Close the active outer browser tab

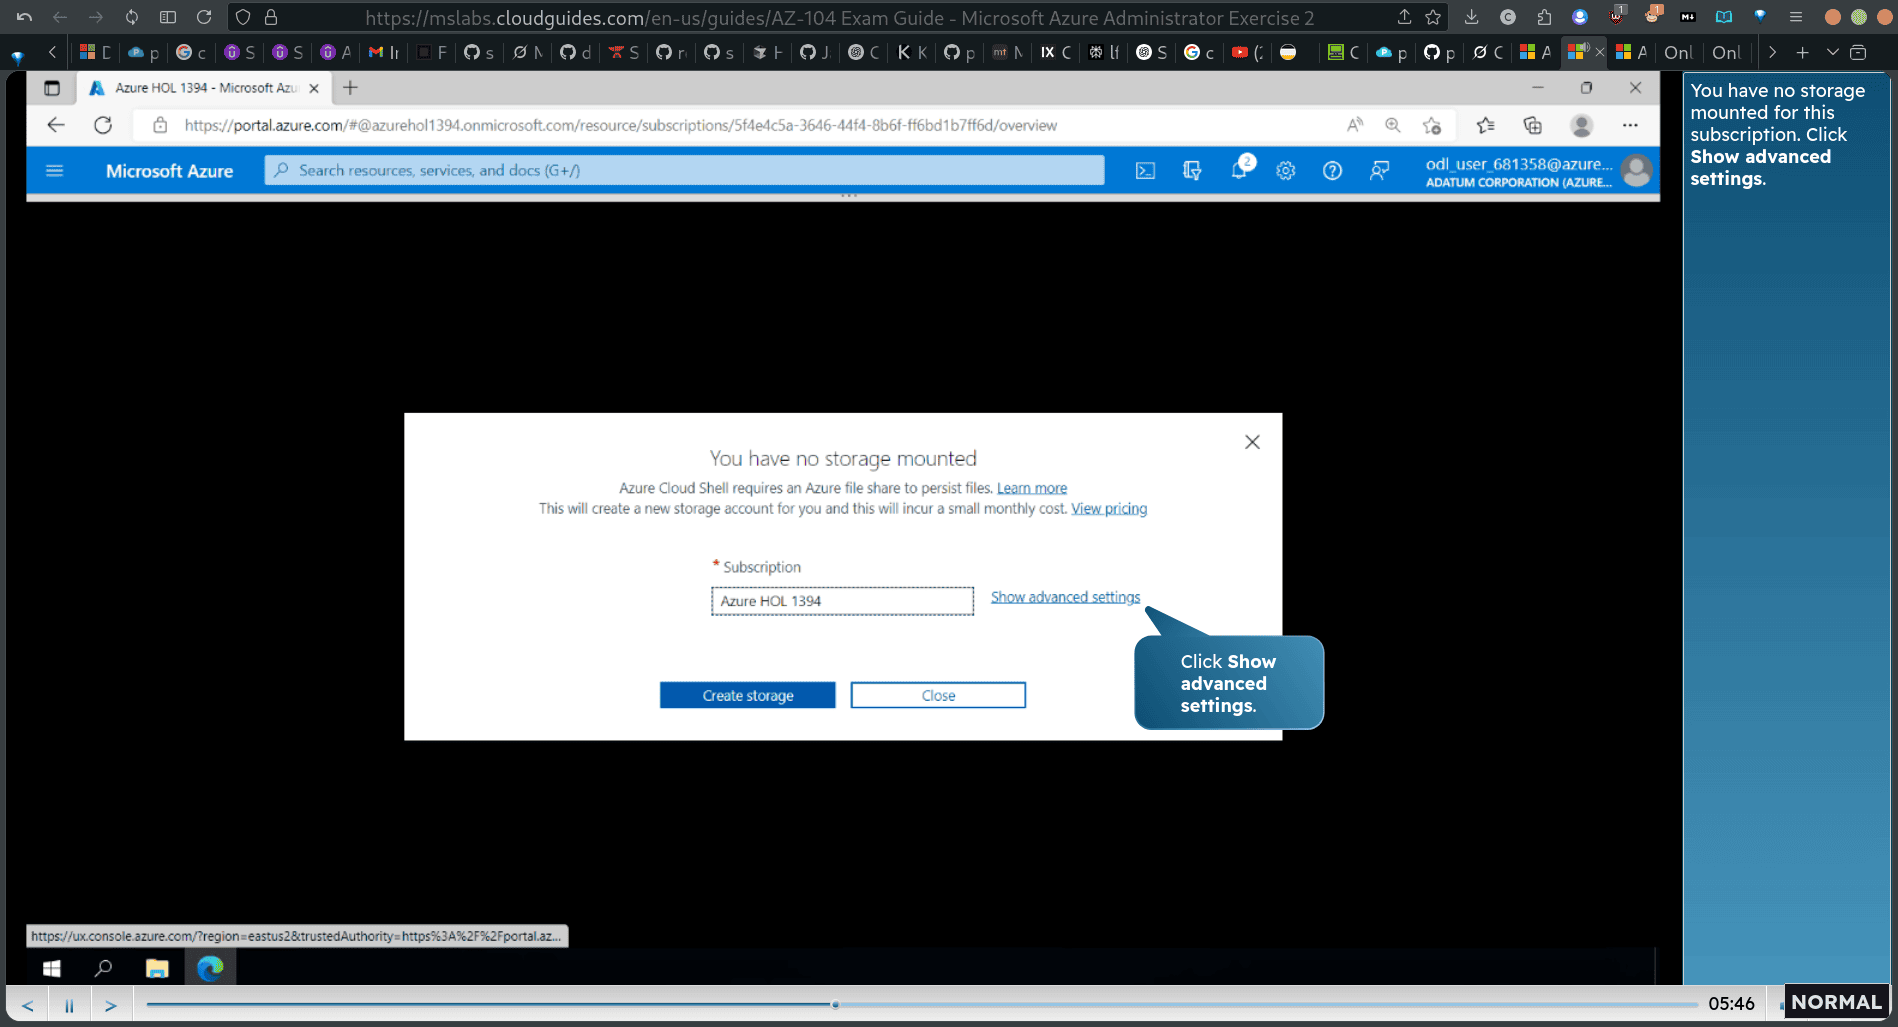[1599, 52]
